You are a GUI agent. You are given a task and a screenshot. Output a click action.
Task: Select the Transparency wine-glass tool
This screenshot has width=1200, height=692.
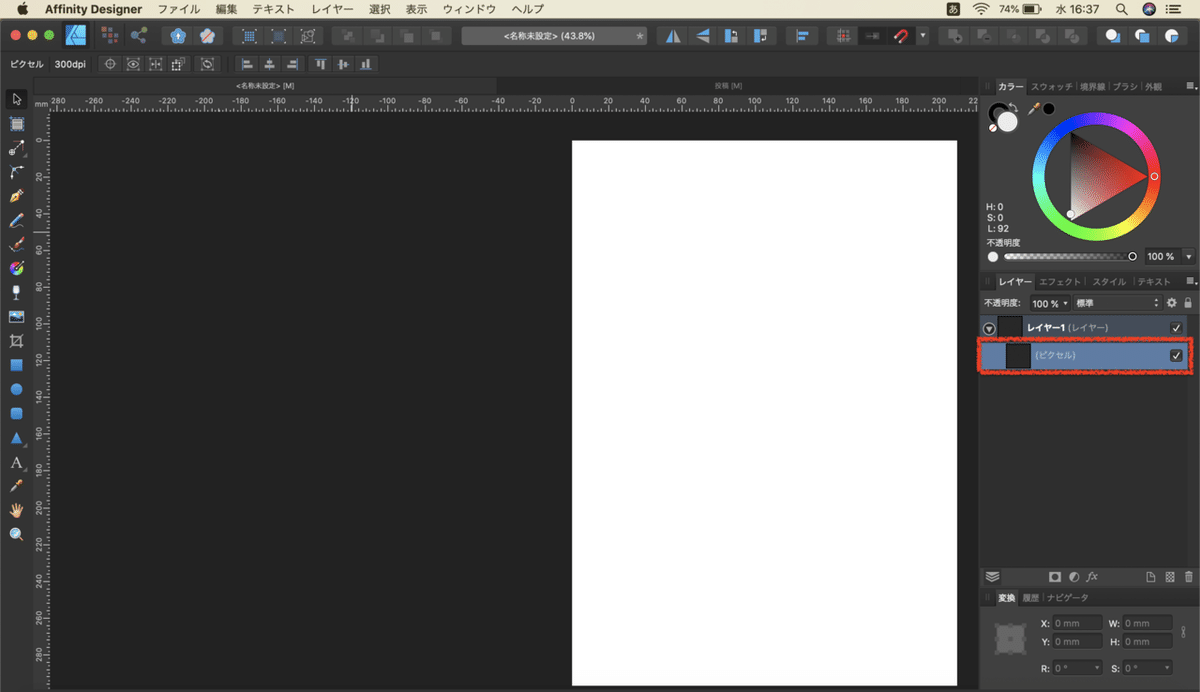tap(16, 292)
